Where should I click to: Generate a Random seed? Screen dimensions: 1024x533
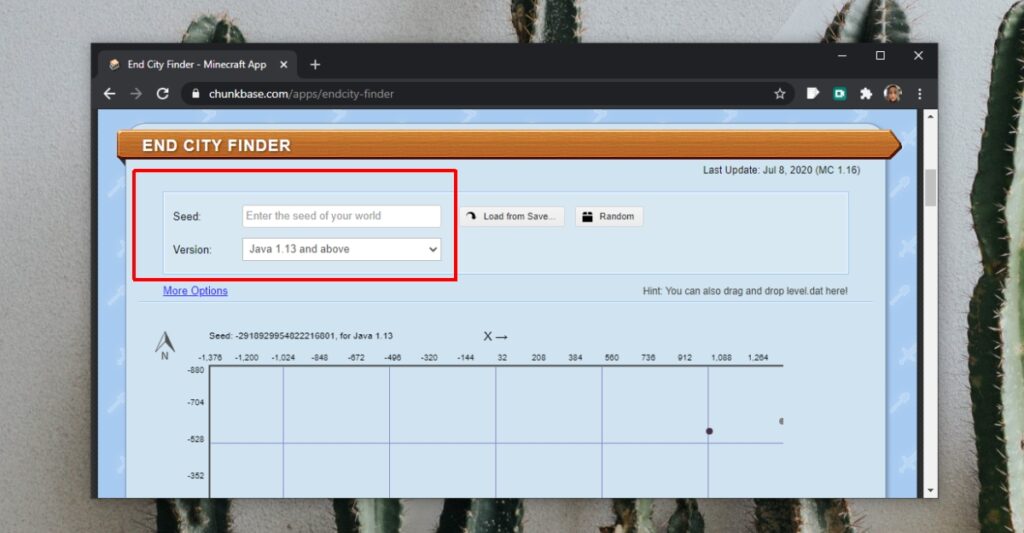tap(608, 217)
